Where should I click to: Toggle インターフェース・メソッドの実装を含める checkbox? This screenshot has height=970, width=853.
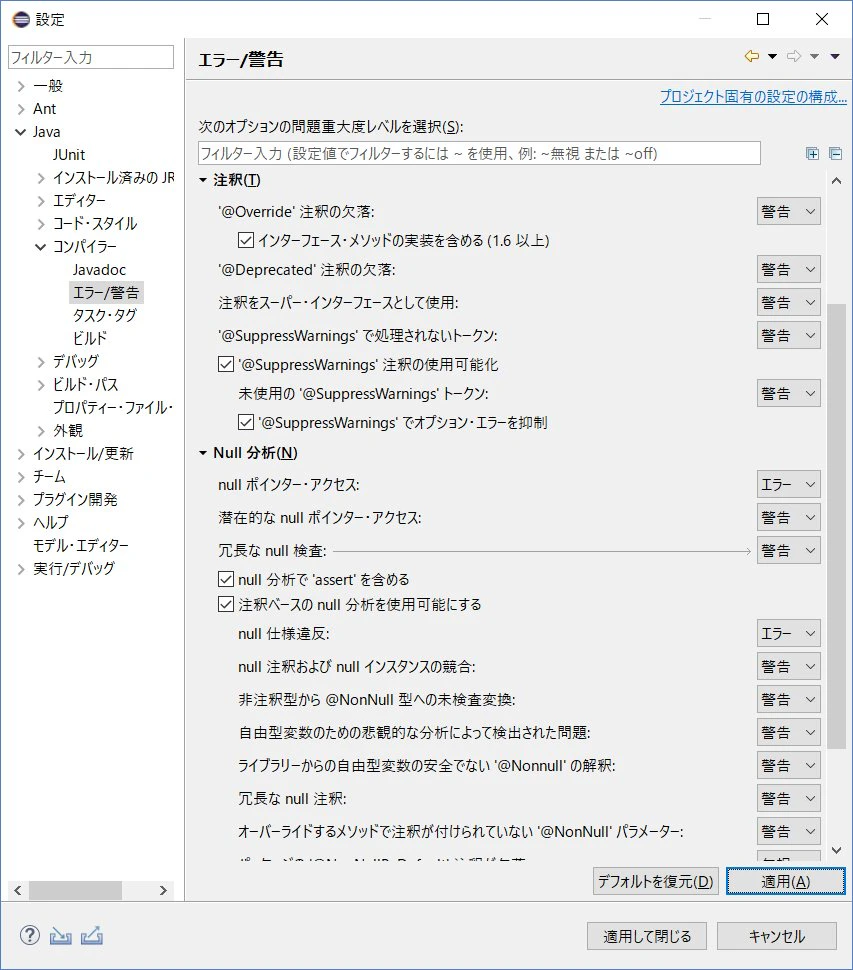click(x=246, y=240)
